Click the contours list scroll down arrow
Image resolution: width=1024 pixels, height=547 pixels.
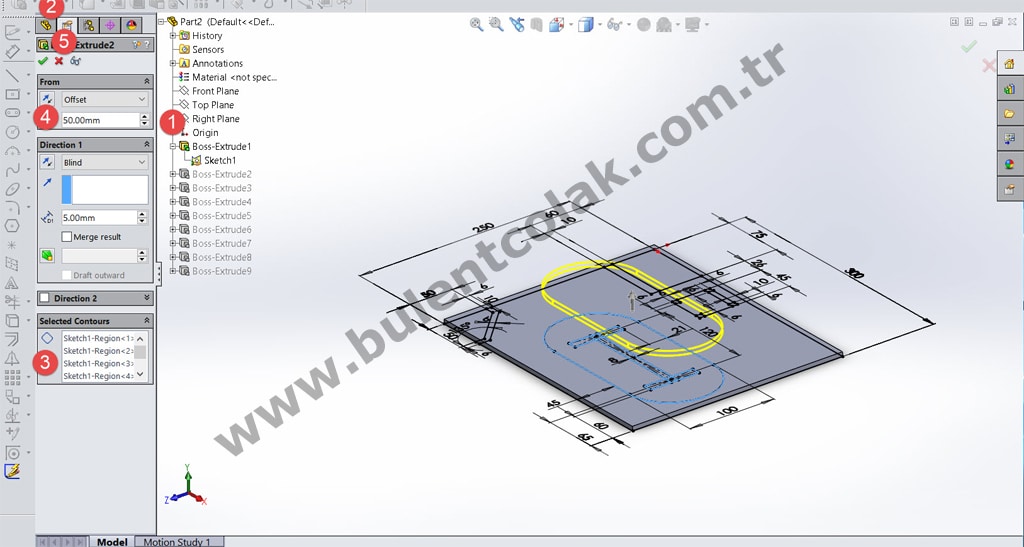click(x=140, y=375)
